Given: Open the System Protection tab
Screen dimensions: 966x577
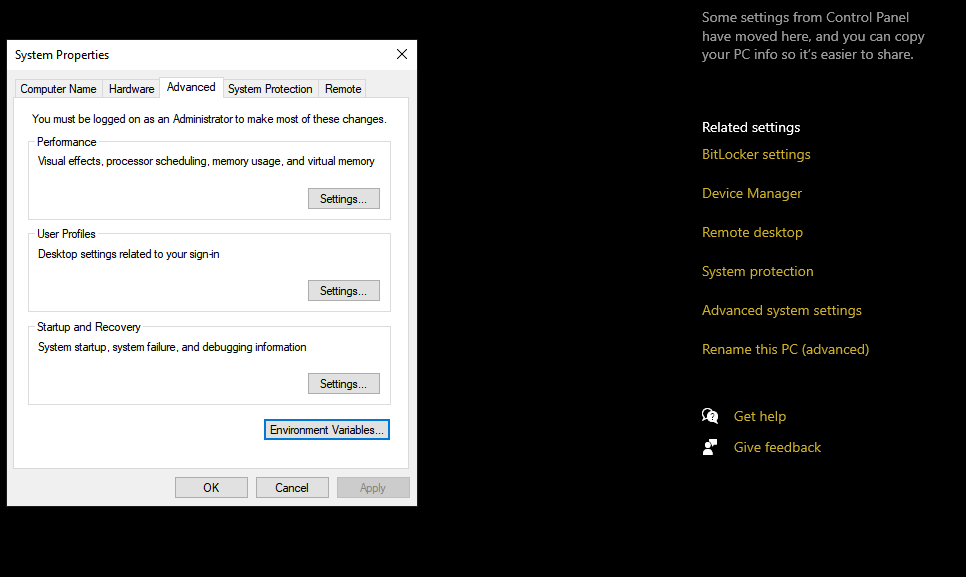Looking at the screenshot, I should 270,88.
